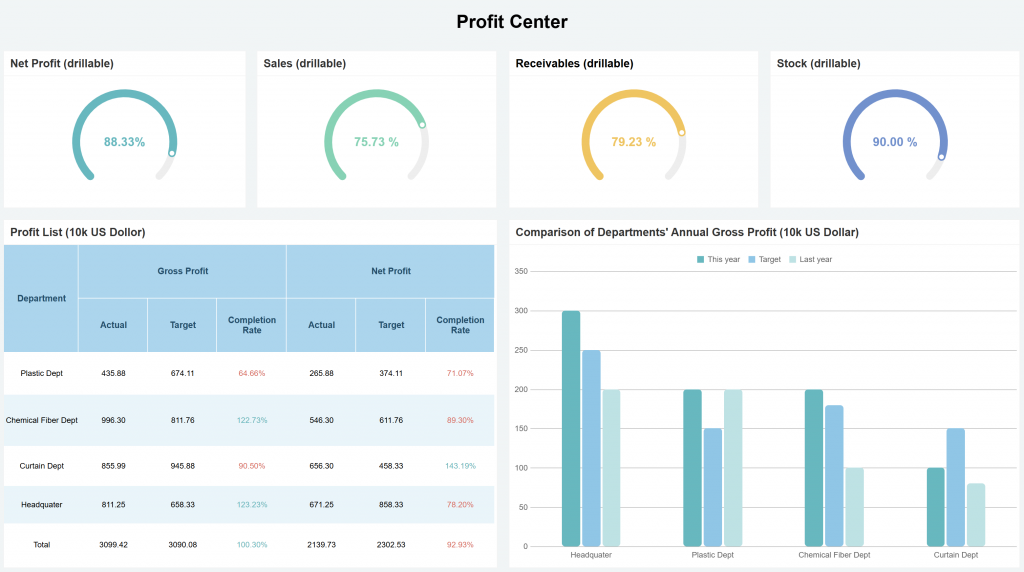Select Chemical Fiber Dept 'Last year' bar
Image resolution: width=1024 pixels, height=572 pixels.
[x=854, y=506]
